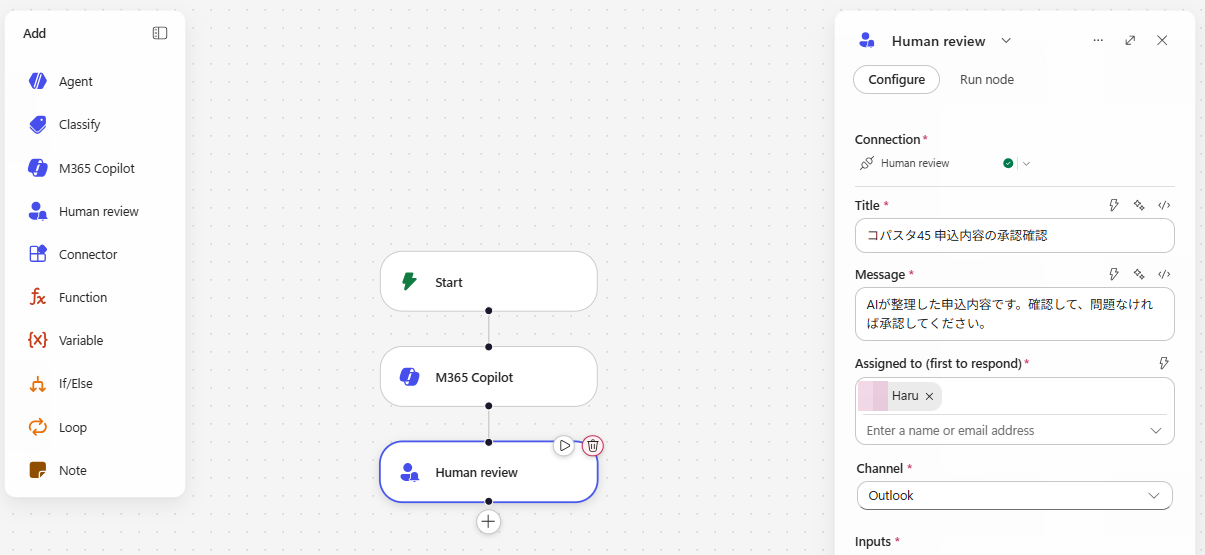The image size is (1205, 555).
Task: Collapse the Add panel sidebar icon
Action: point(160,33)
